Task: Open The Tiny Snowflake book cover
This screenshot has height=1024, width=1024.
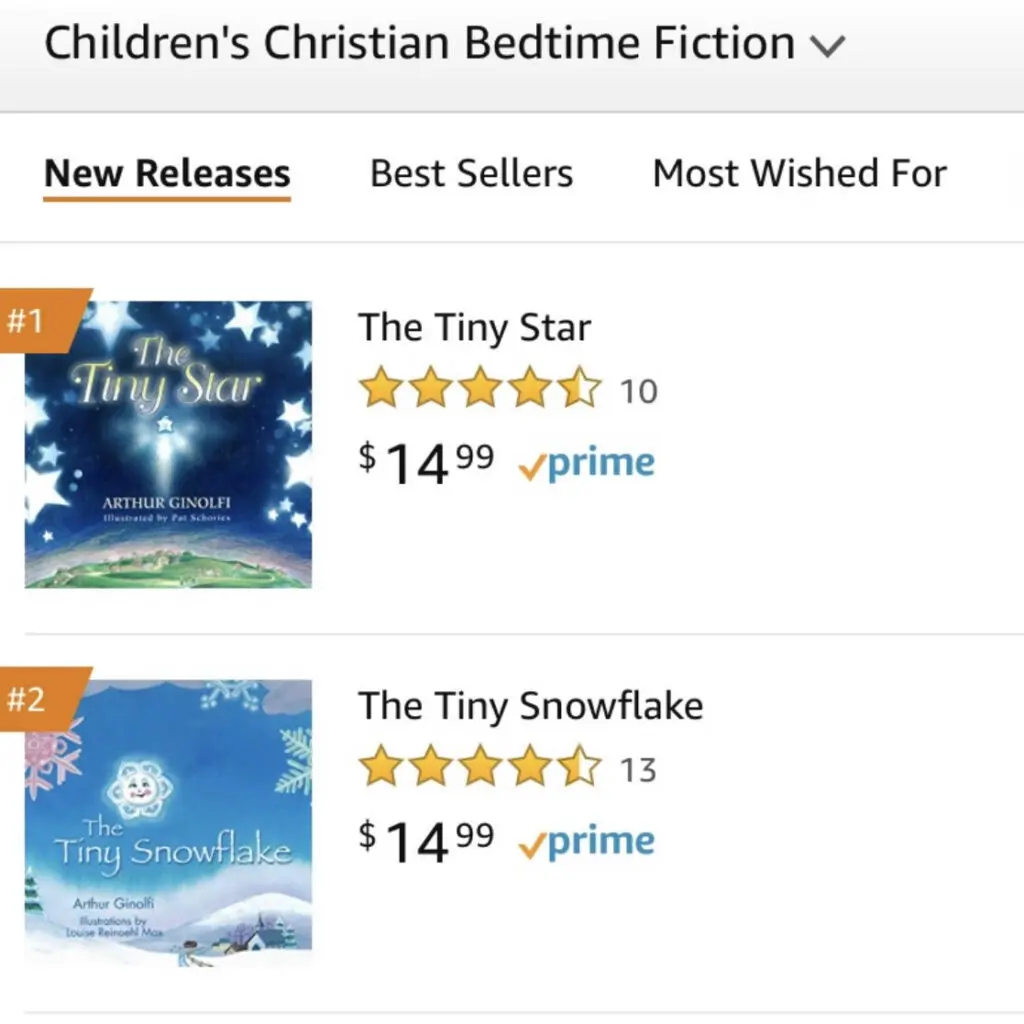Action: pos(168,823)
